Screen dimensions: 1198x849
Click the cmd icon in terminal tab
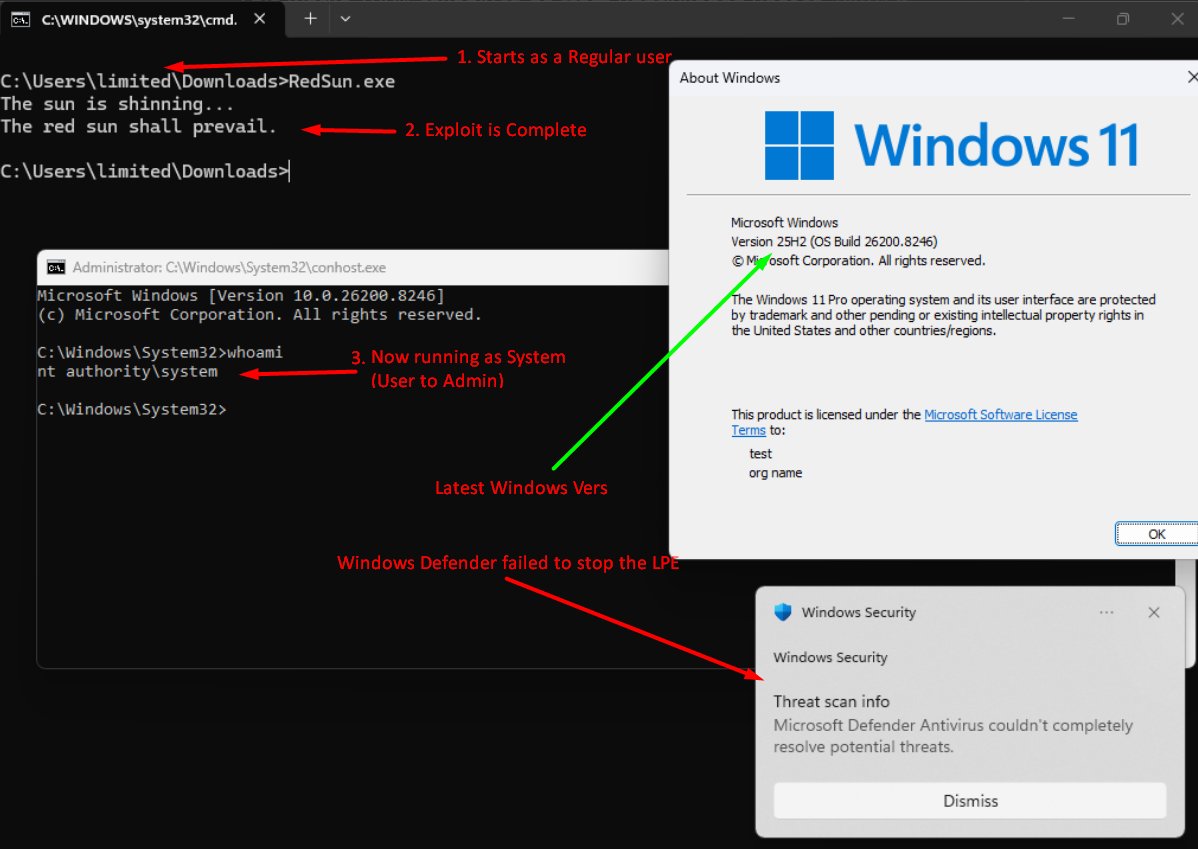(x=21, y=20)
